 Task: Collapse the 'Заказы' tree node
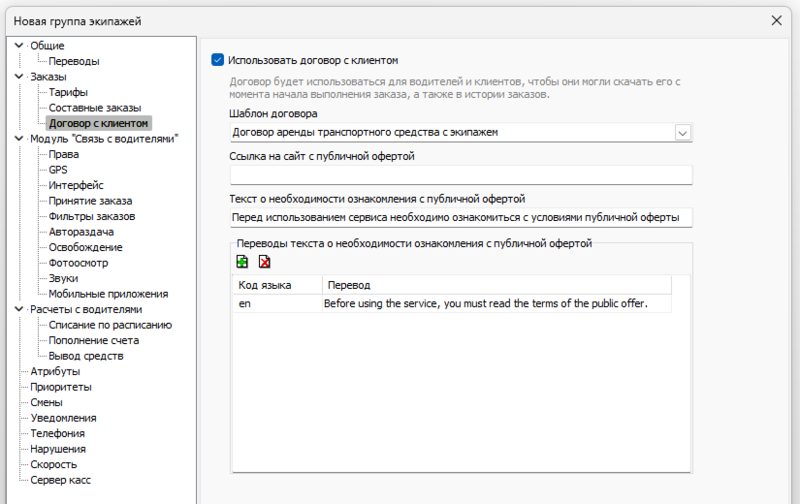click(x=18, y=76)
